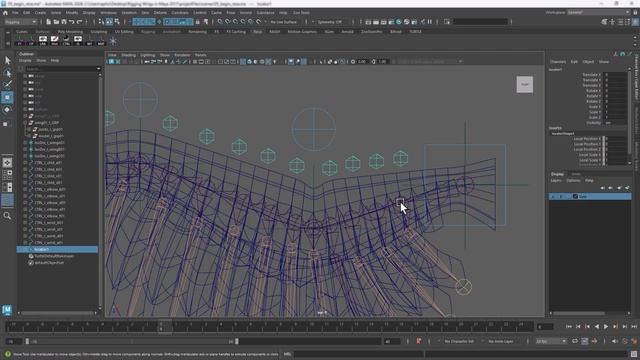Toggle the shelf editor icon at shelf left
This screenshot has width=640, height=360.
(8, 42)
